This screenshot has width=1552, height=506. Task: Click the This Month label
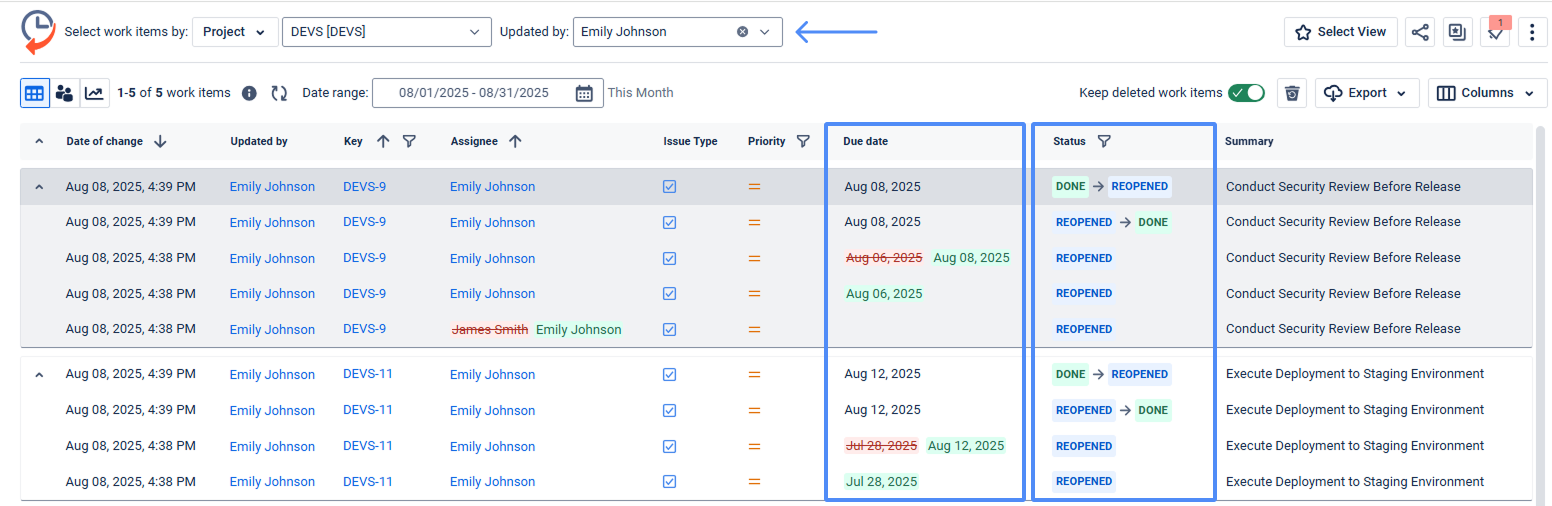pyautogui.click(x=641, y=93)
